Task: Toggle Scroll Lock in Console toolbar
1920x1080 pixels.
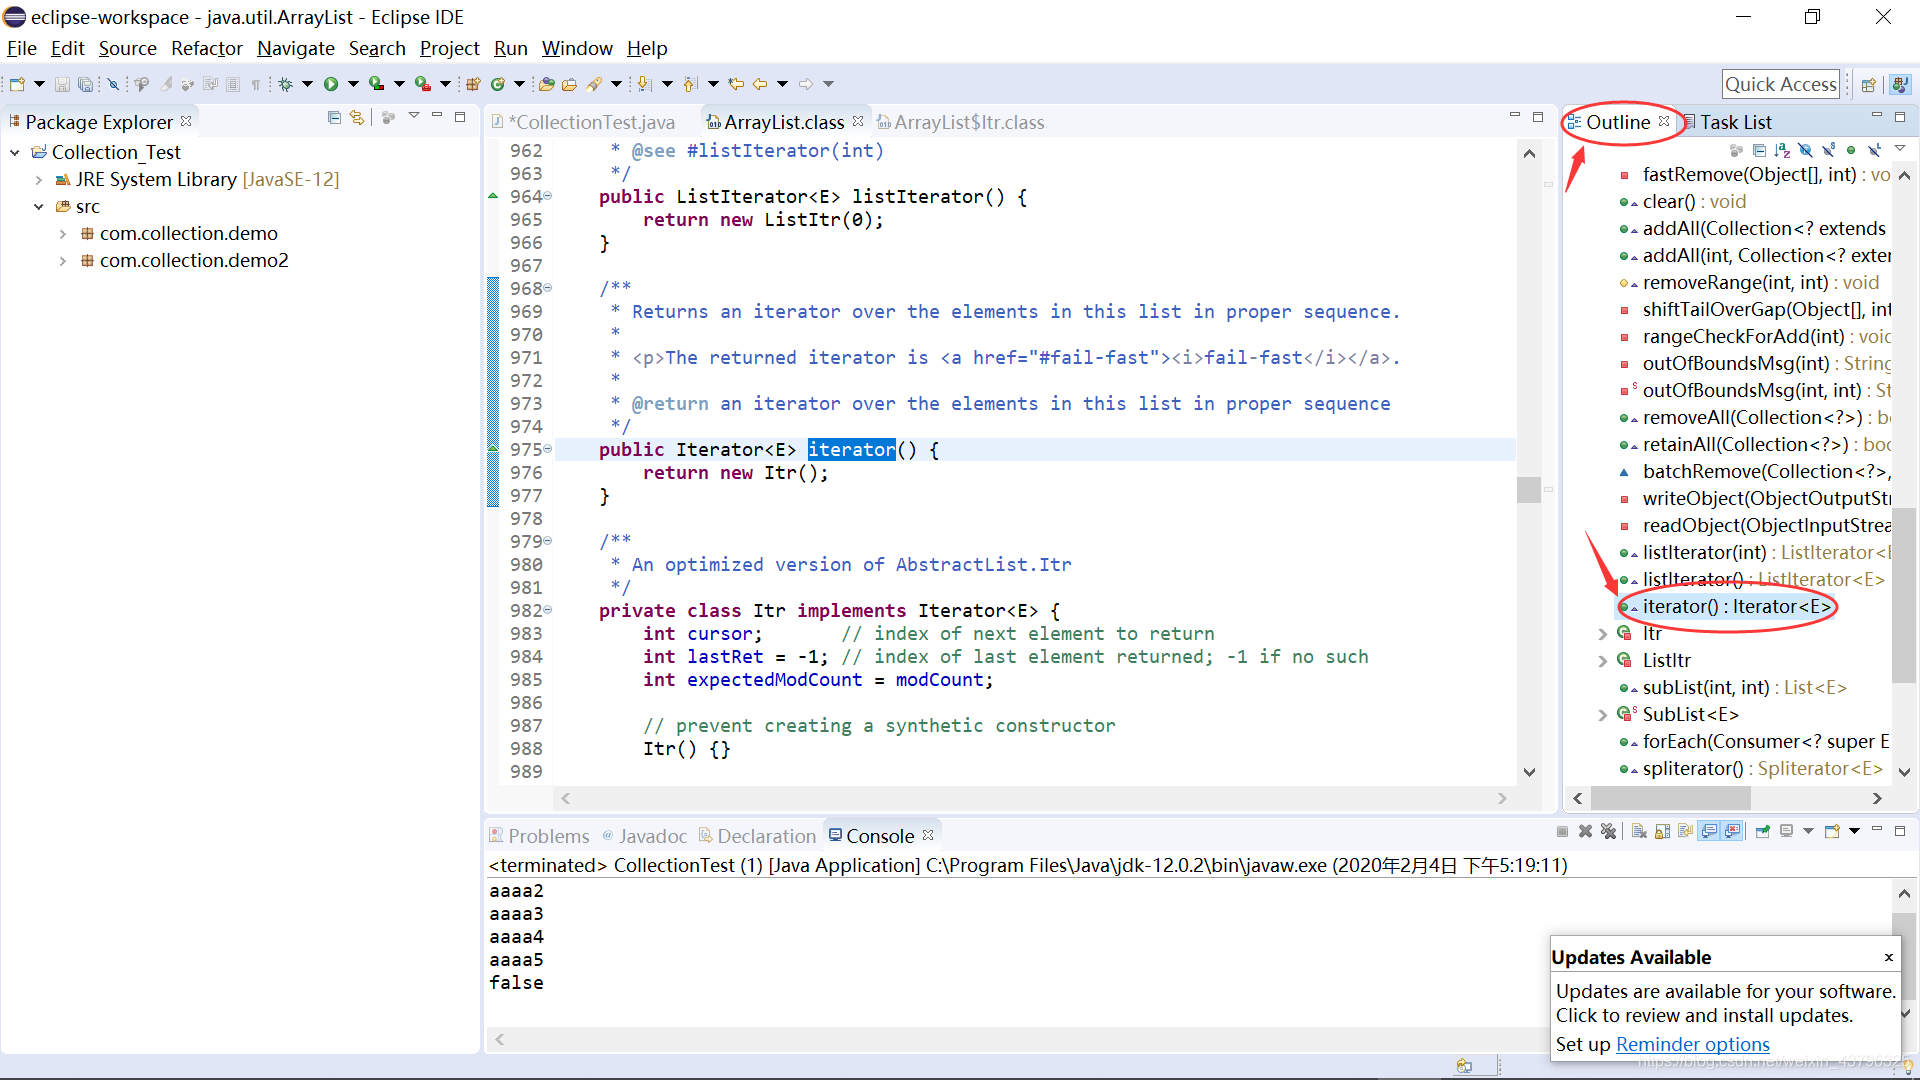Action: pos(1662,831)
